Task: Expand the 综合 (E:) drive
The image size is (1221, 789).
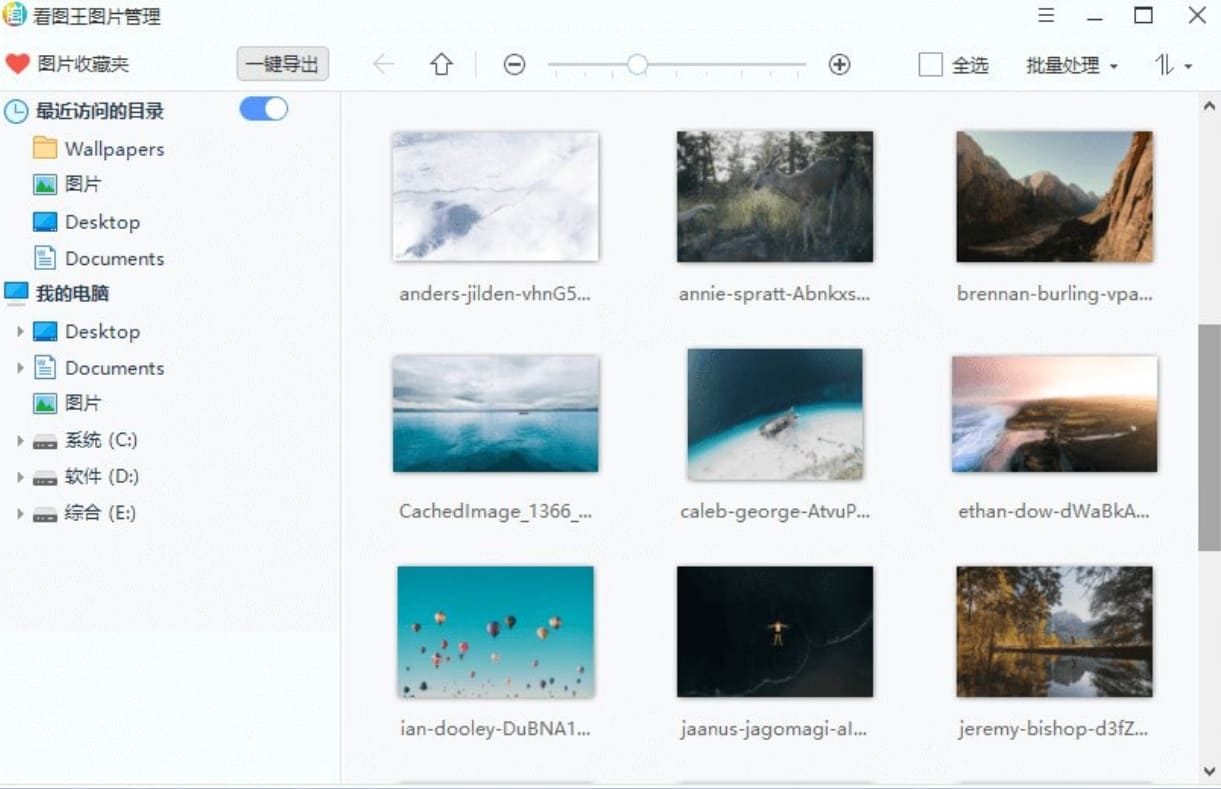Action: [x=20, y=513]
